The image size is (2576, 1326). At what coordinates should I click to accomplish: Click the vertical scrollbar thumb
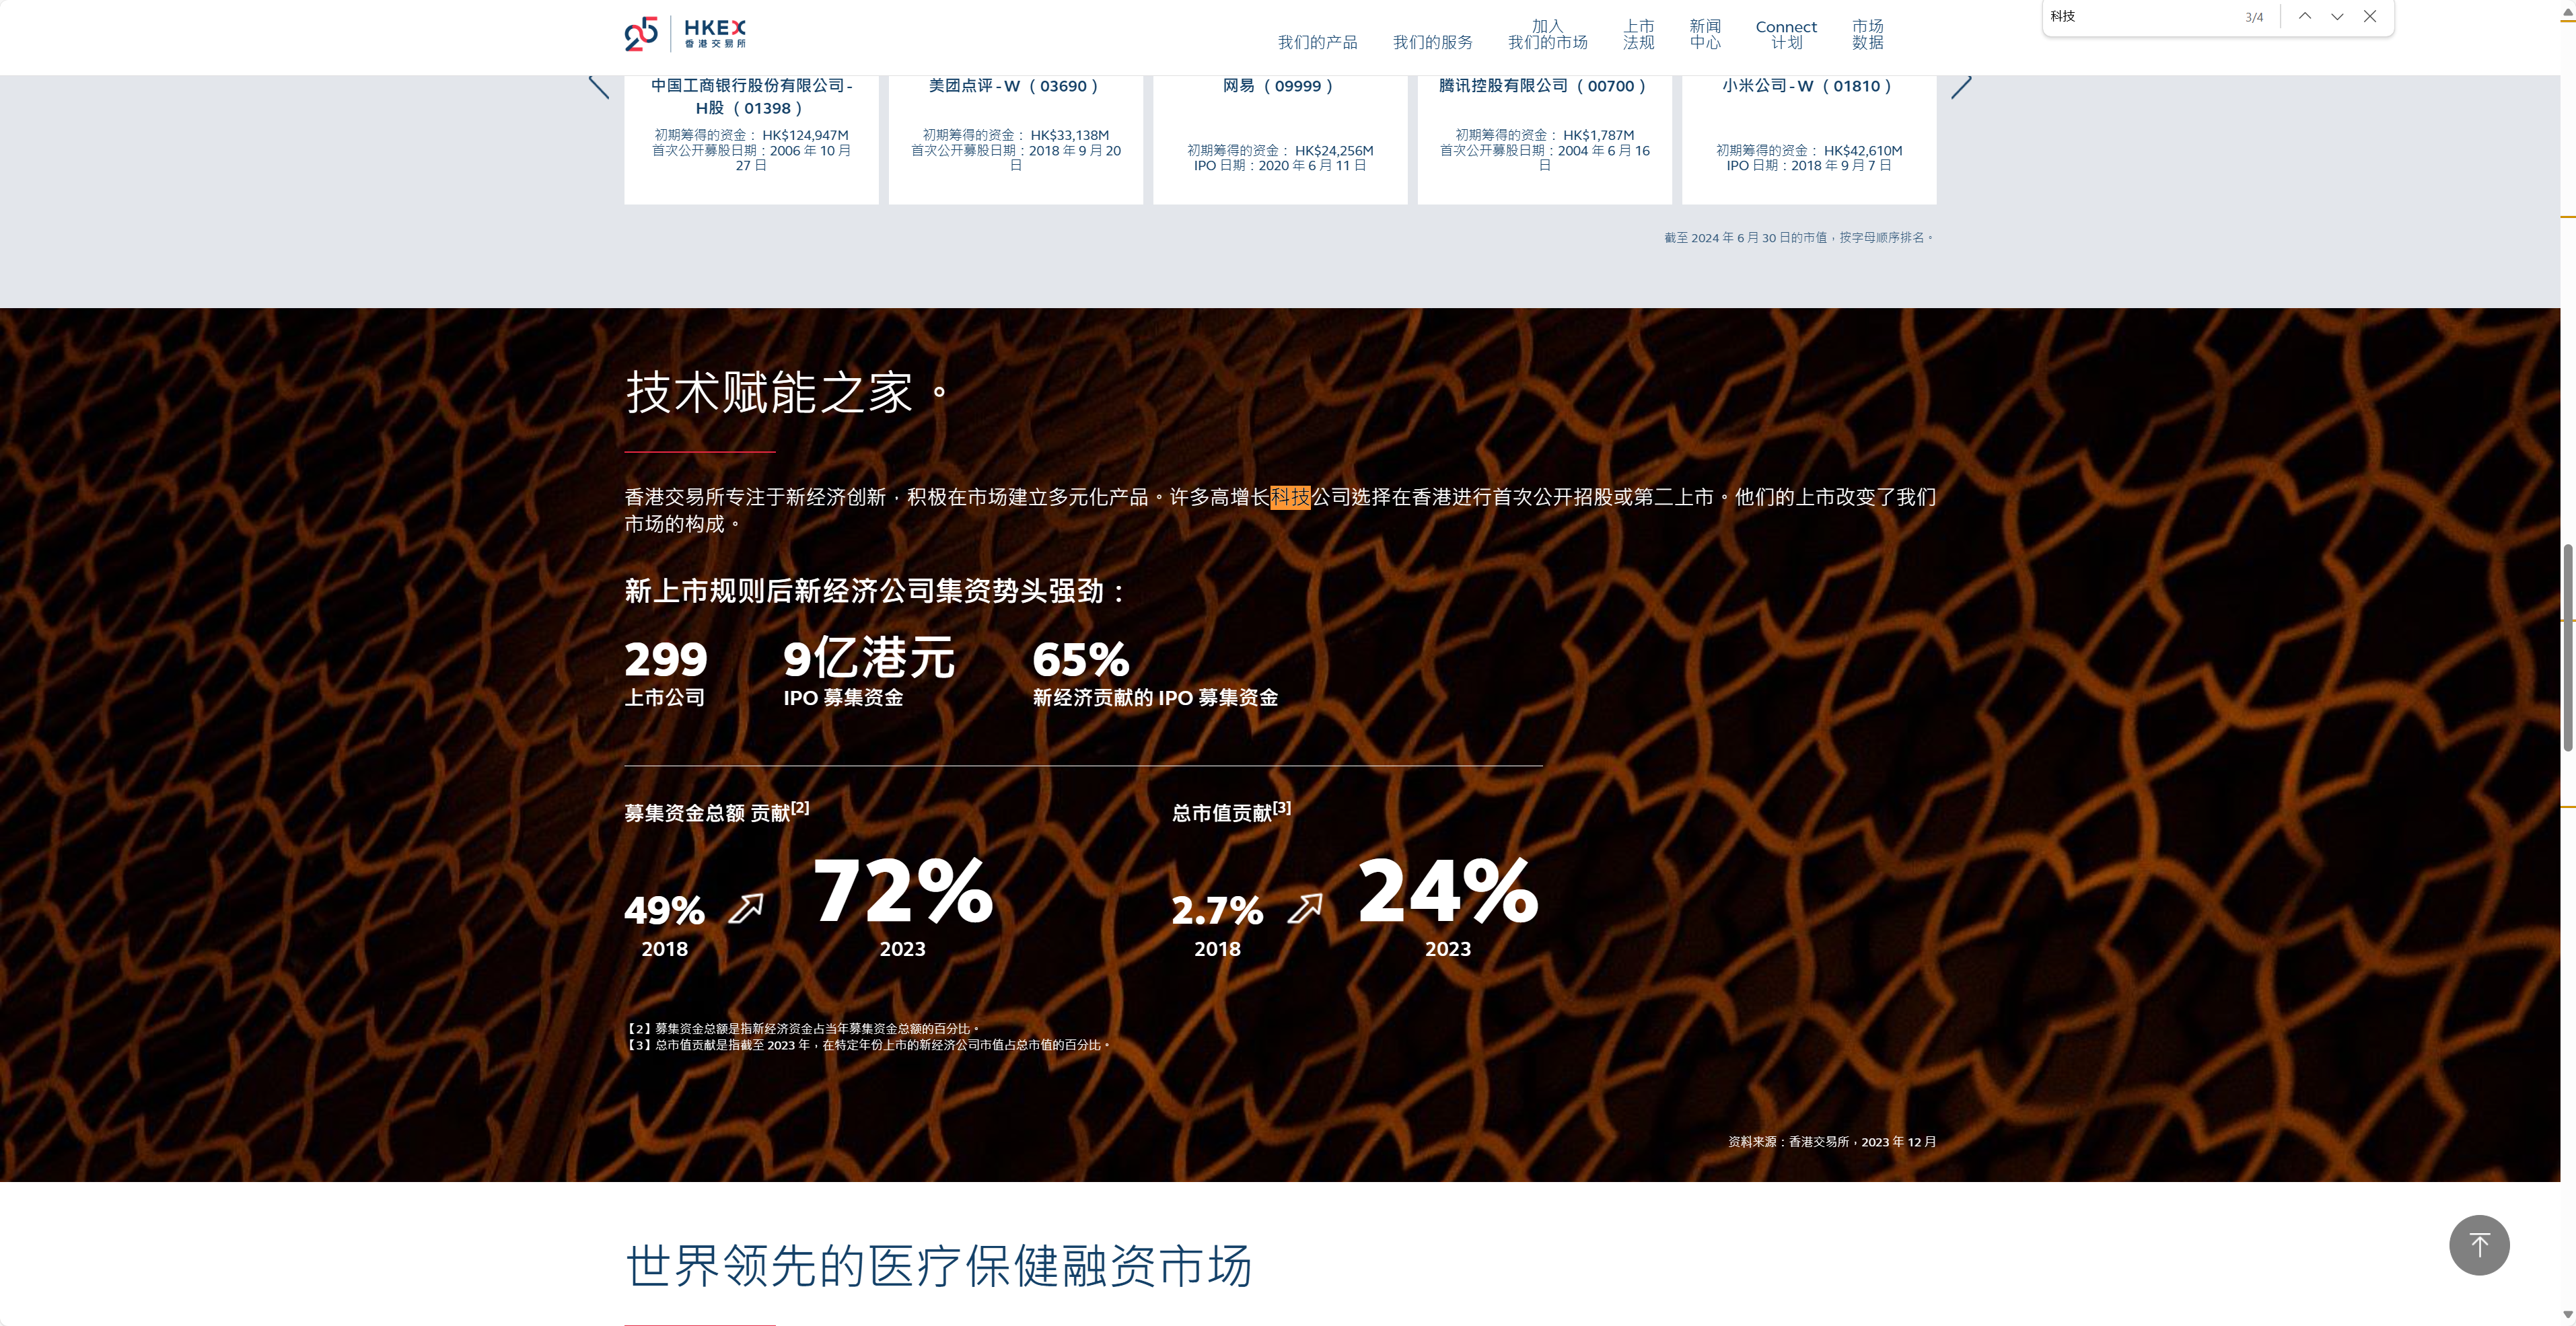point(2567,647)
